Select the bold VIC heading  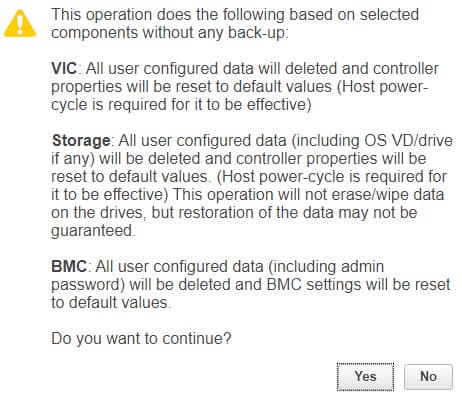[64, 69]
